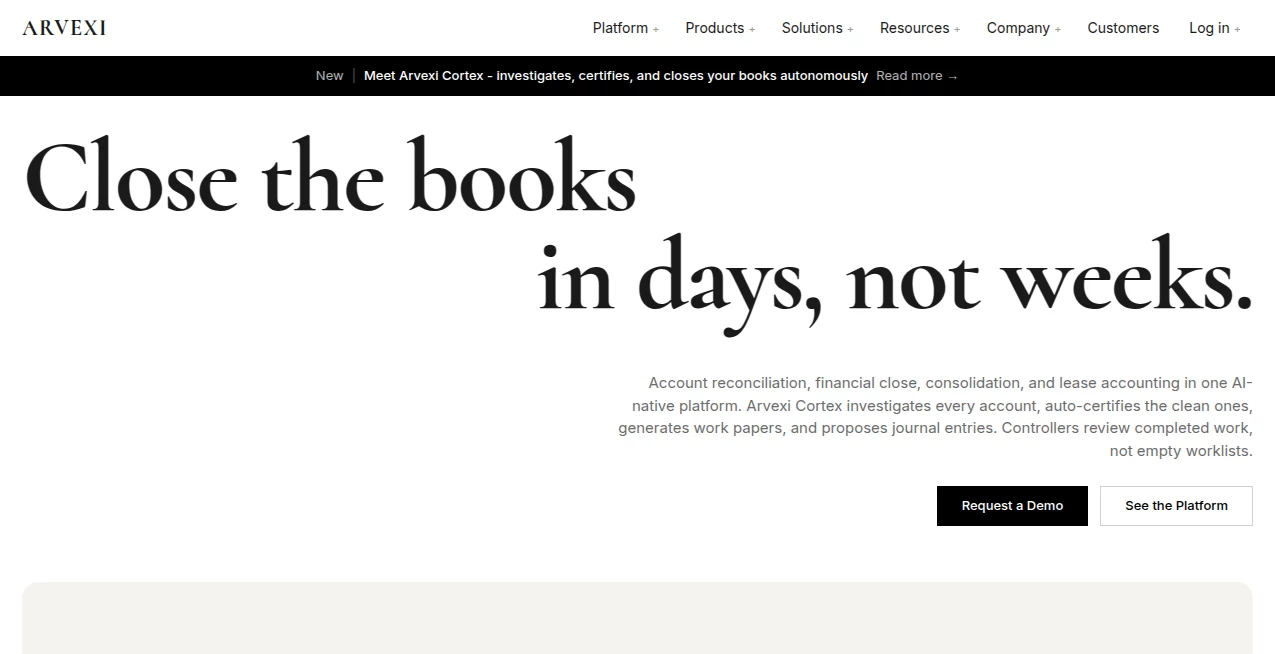Click the in days, not weeks heading

coord(895,276)
